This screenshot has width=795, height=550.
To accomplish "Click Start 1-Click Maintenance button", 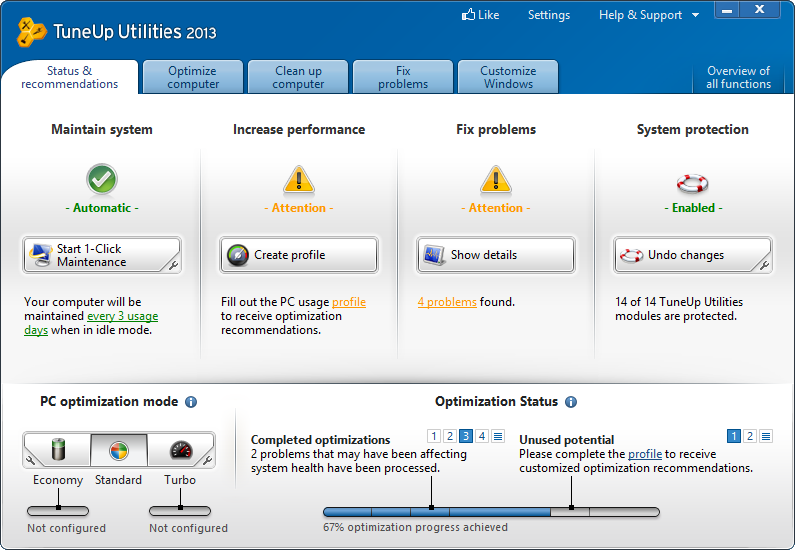I will pos(102,255).
